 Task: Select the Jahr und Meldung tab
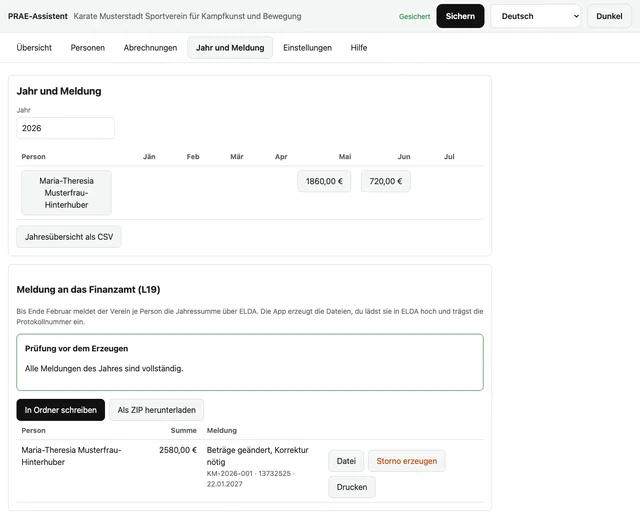(x=230, y=48)
